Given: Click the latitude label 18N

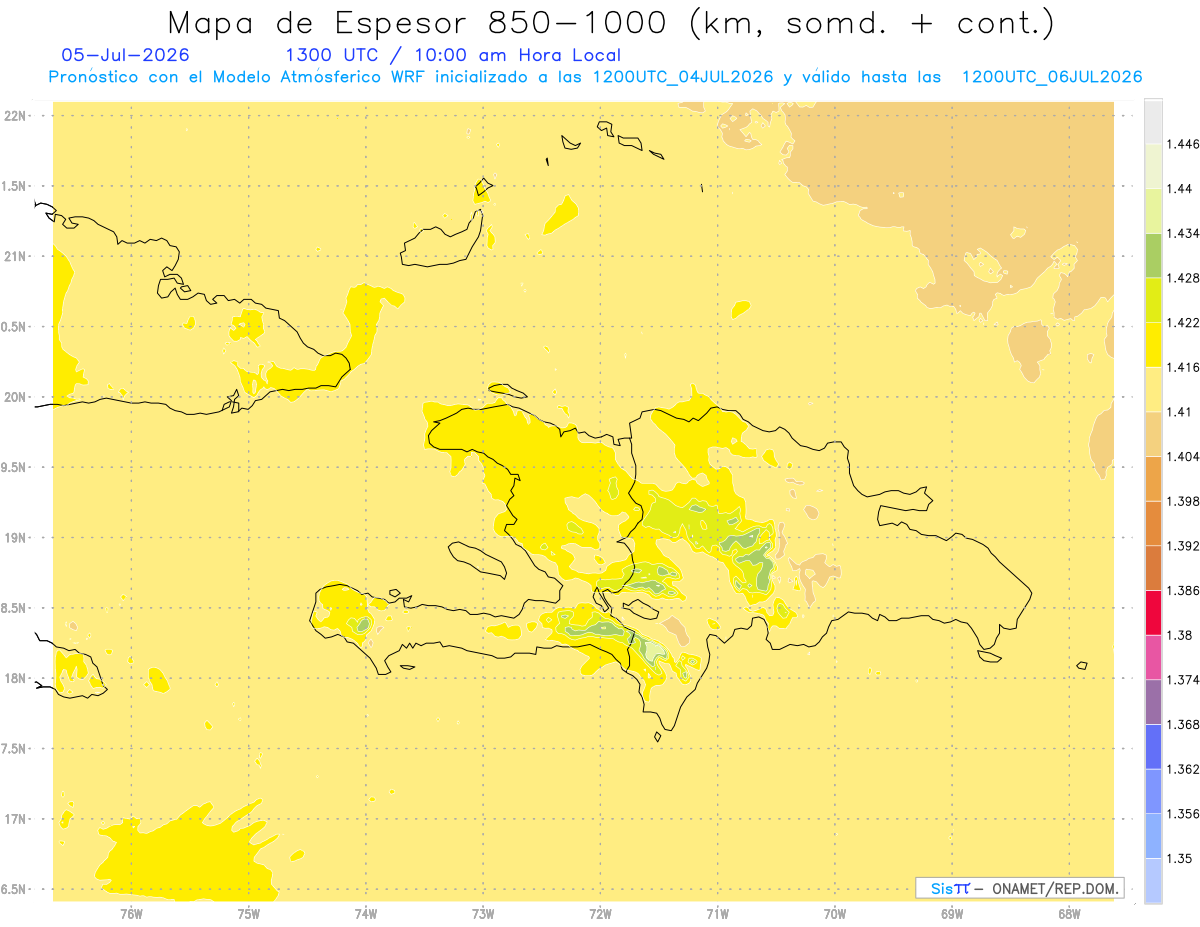Looking at the screenshot, I should (16, 679).
